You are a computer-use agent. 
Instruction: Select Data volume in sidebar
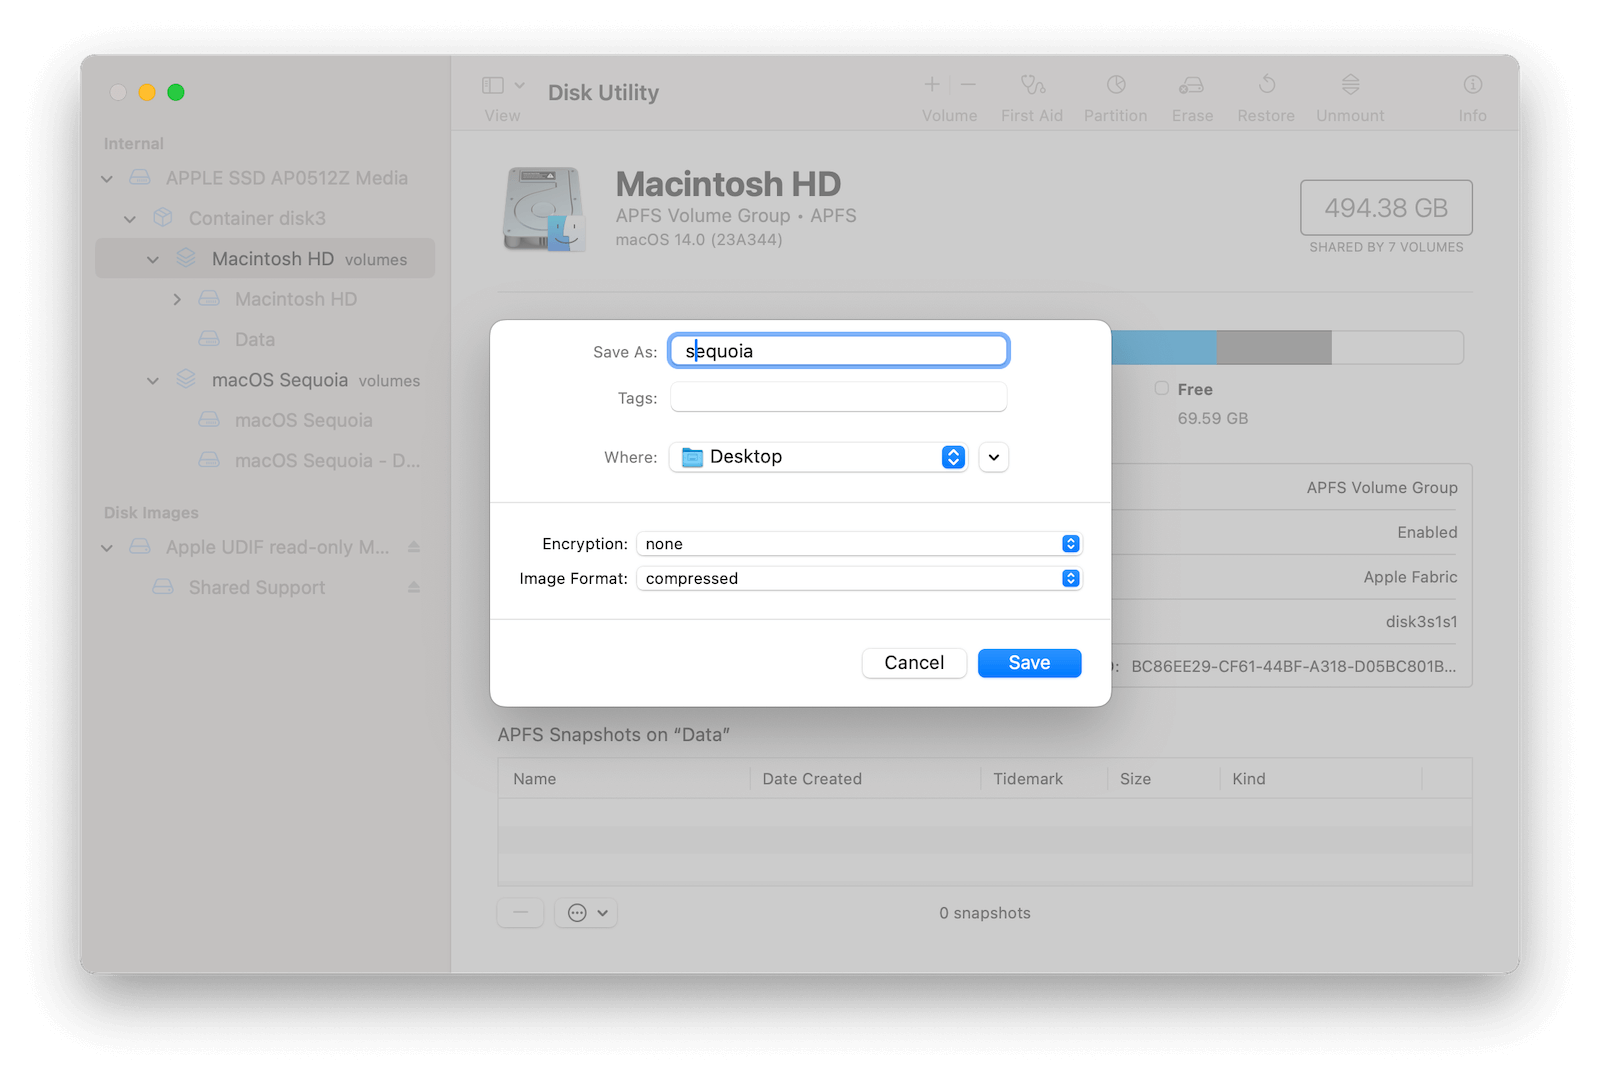click(265, 340)
